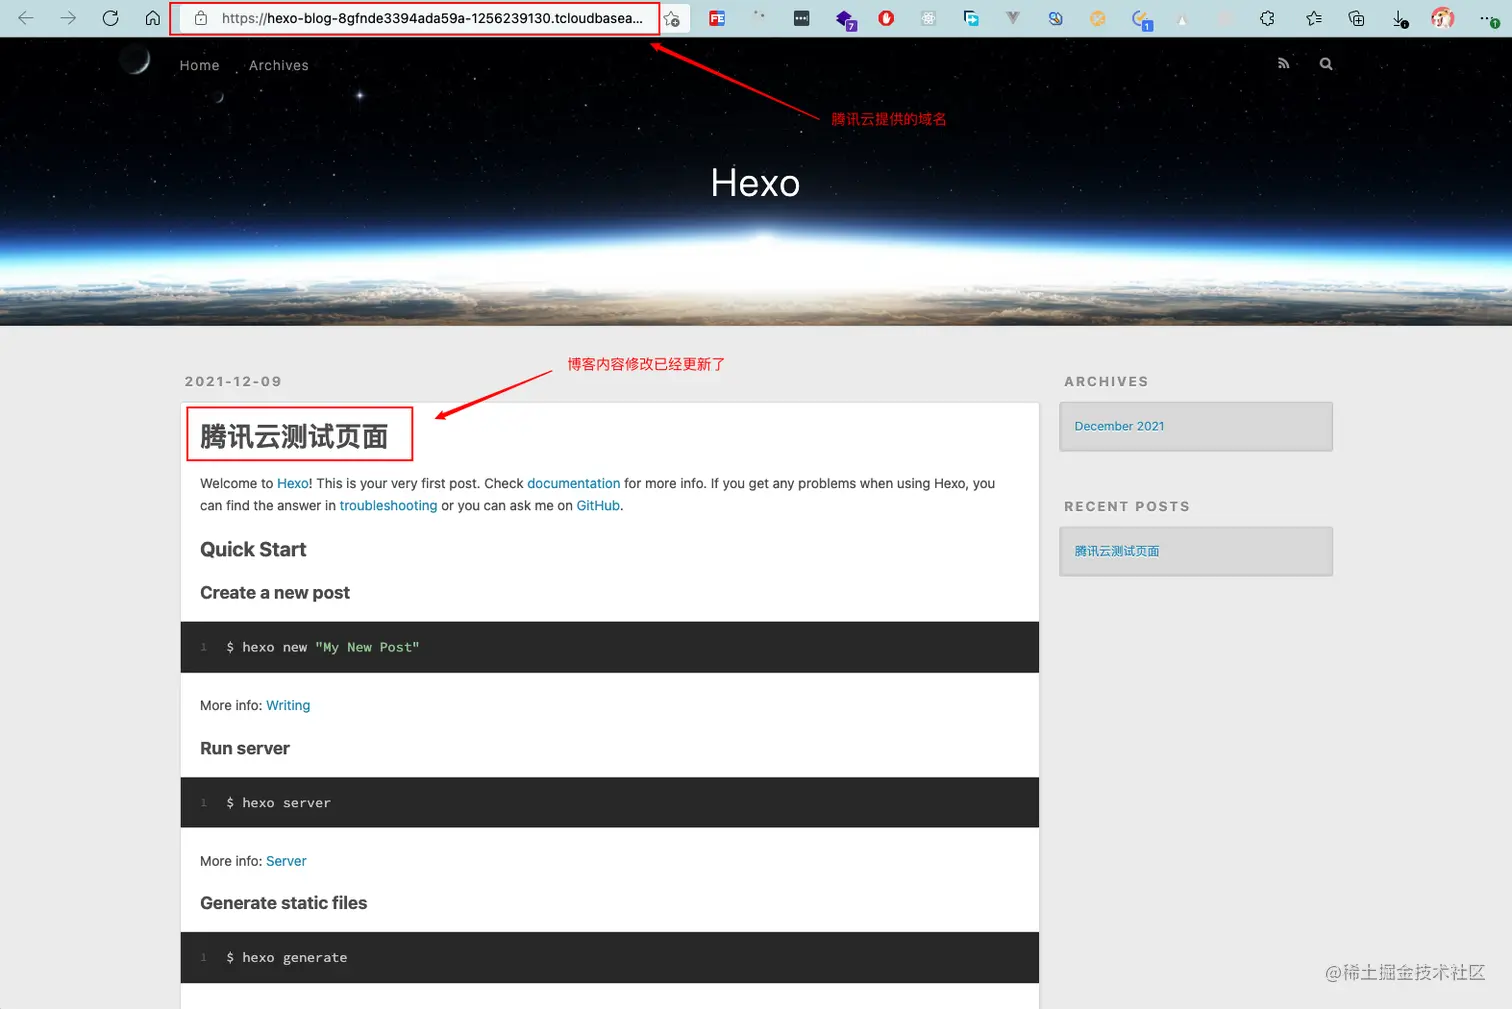Open the blog search icon
This screenshot has height=1009, width=1512.
pyautogui.click(x=1326, y=63)
